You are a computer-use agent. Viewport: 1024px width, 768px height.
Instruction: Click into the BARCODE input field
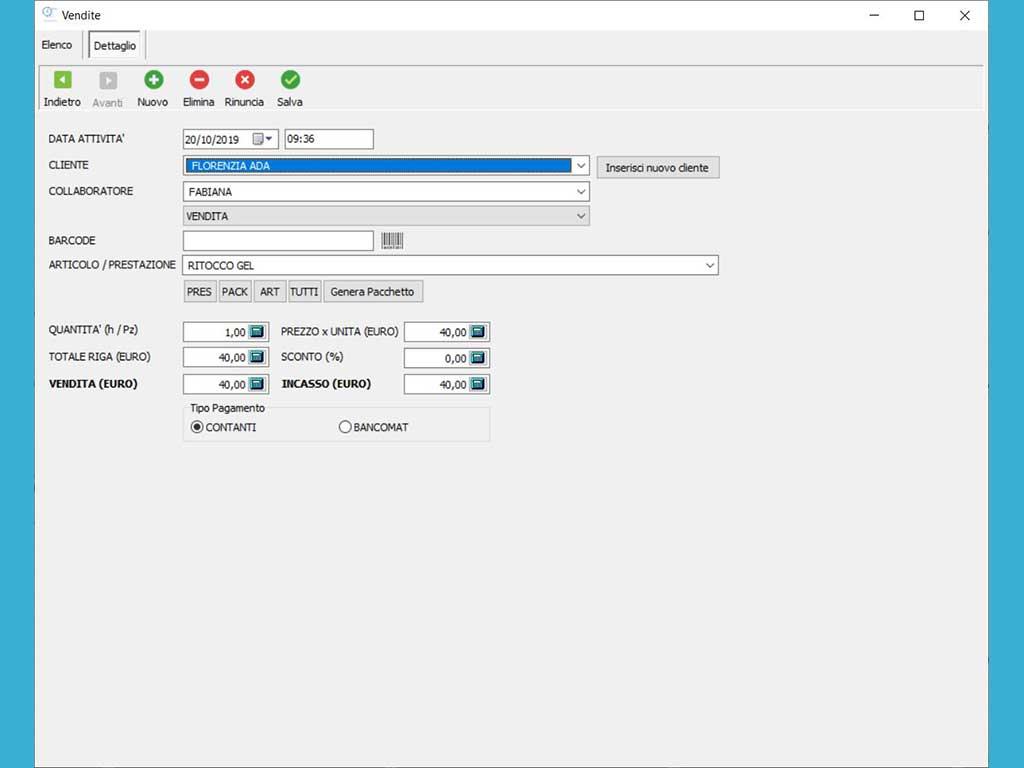point(278,241)
